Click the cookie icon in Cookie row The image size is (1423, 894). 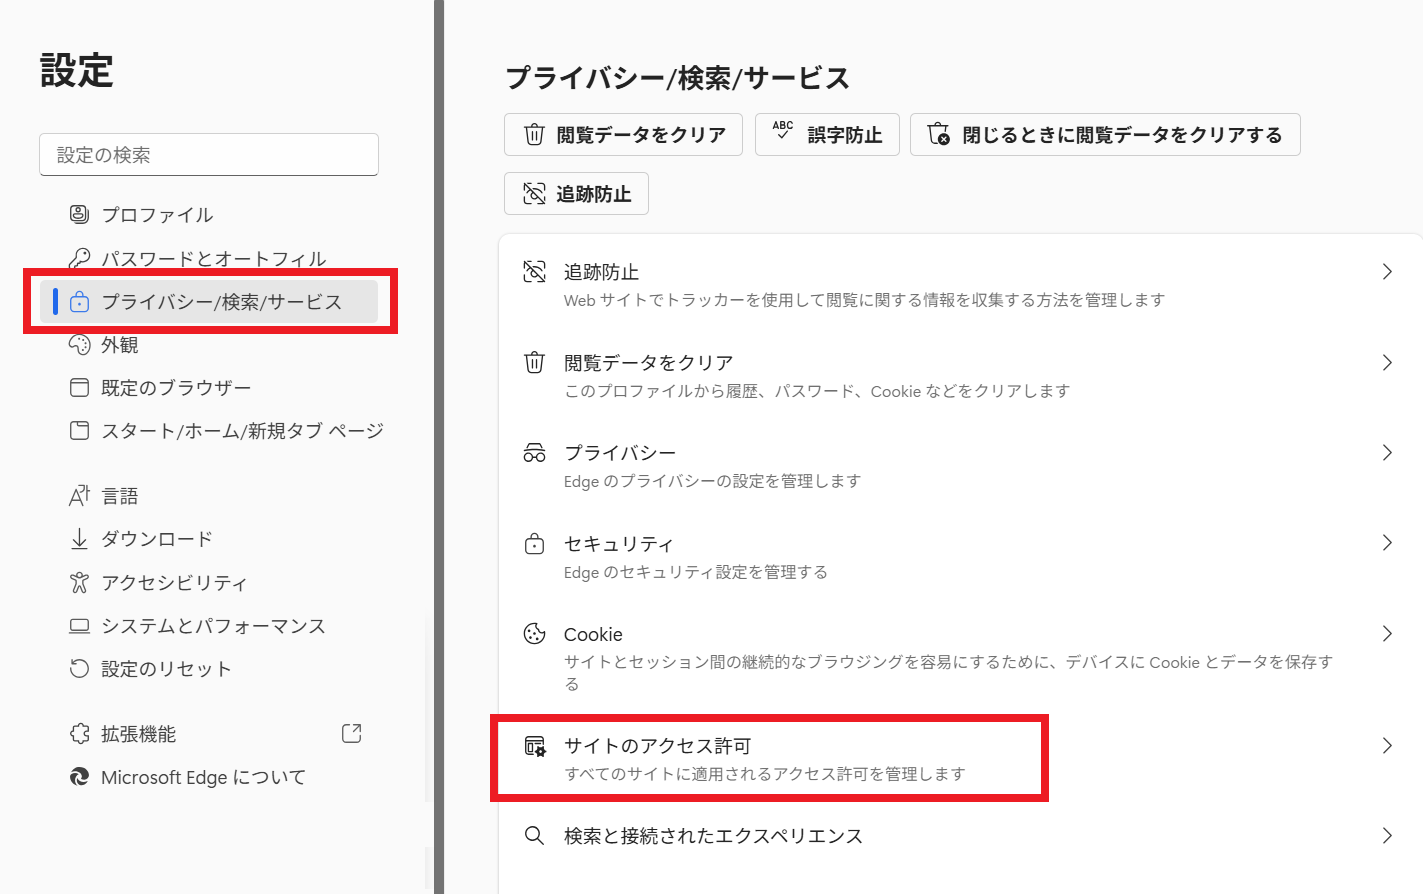(x=535, y=634)
